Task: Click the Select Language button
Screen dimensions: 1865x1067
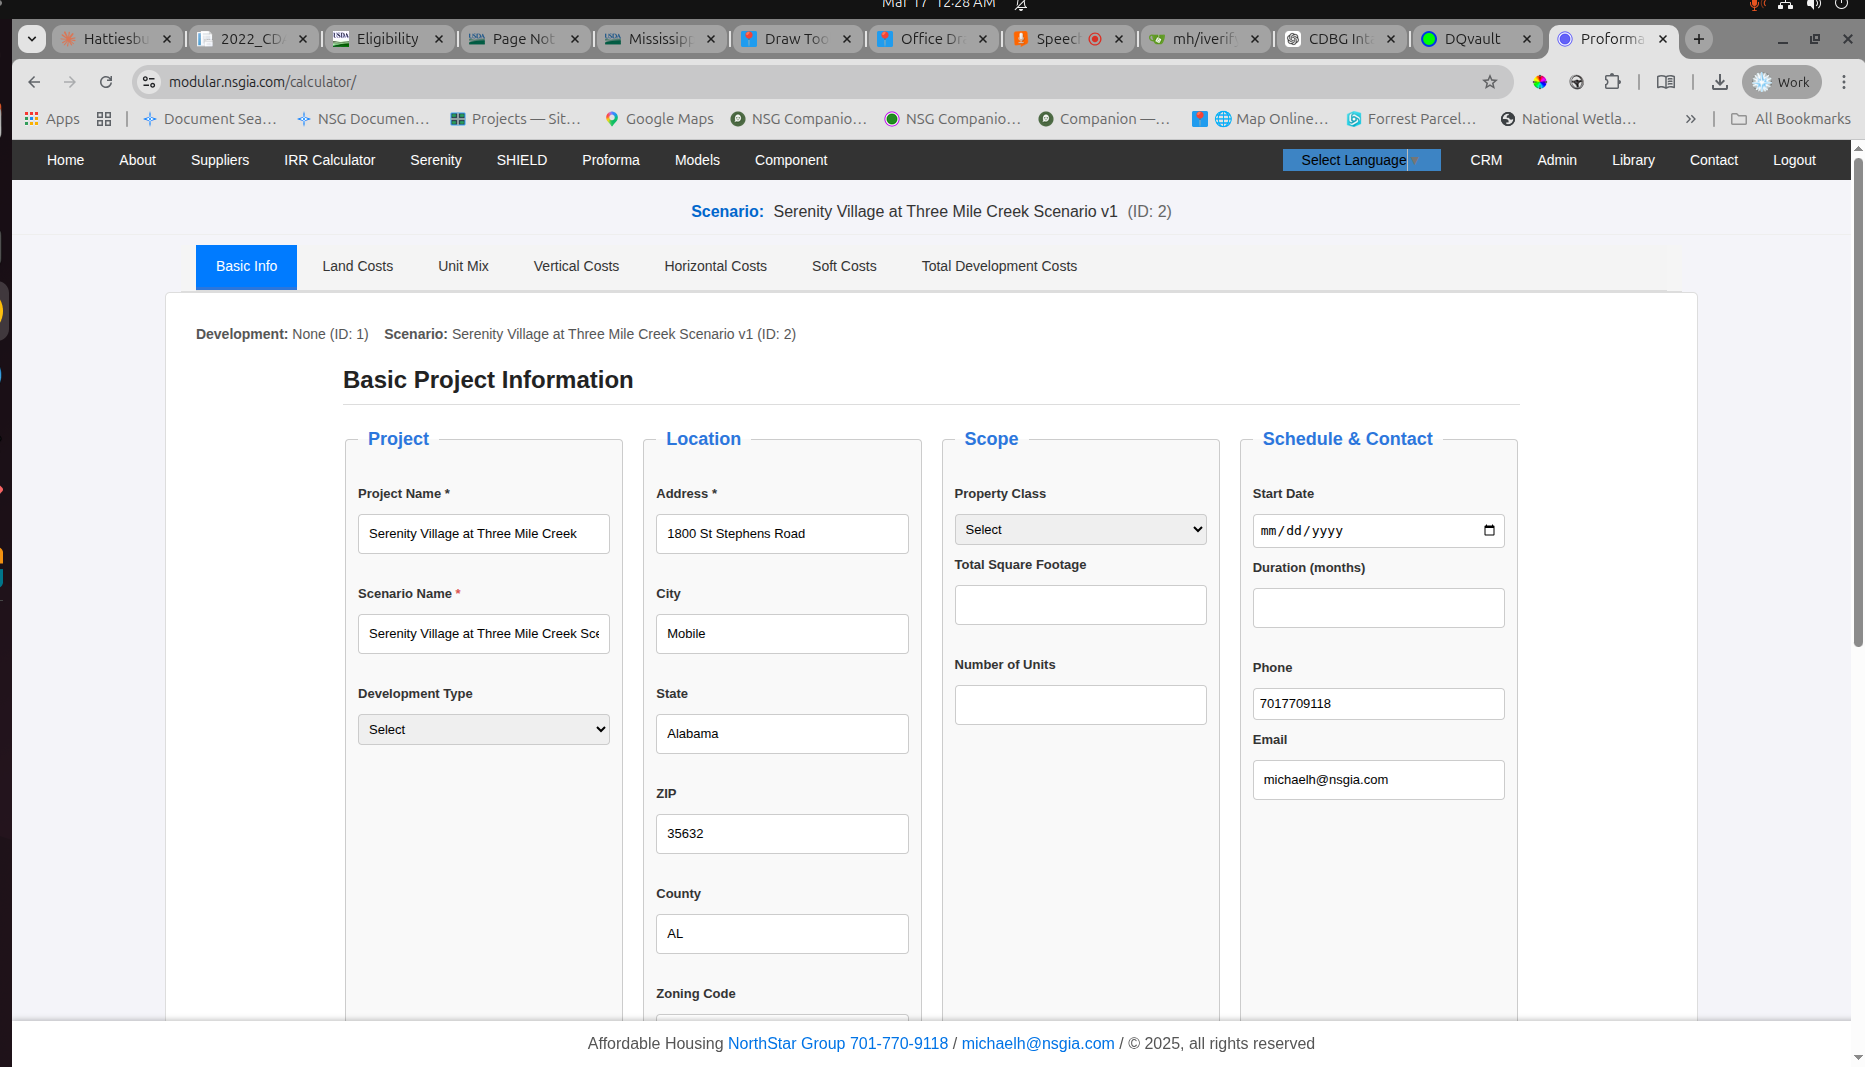Action: (1353, 160)
